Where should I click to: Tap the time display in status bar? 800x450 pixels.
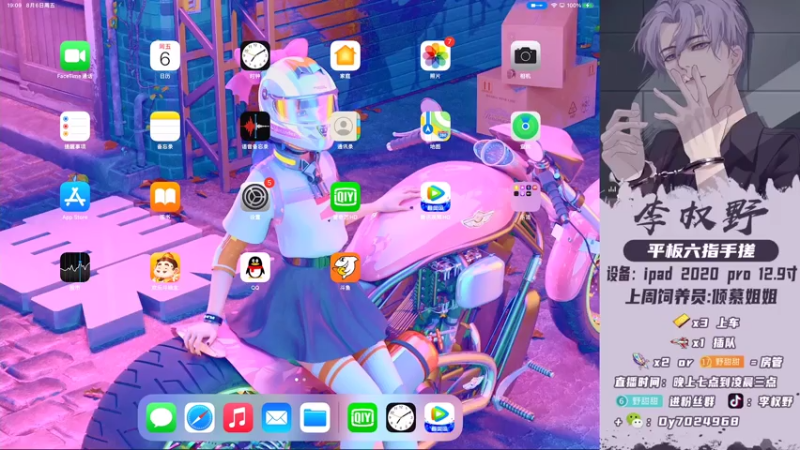(x=14, y=5)
